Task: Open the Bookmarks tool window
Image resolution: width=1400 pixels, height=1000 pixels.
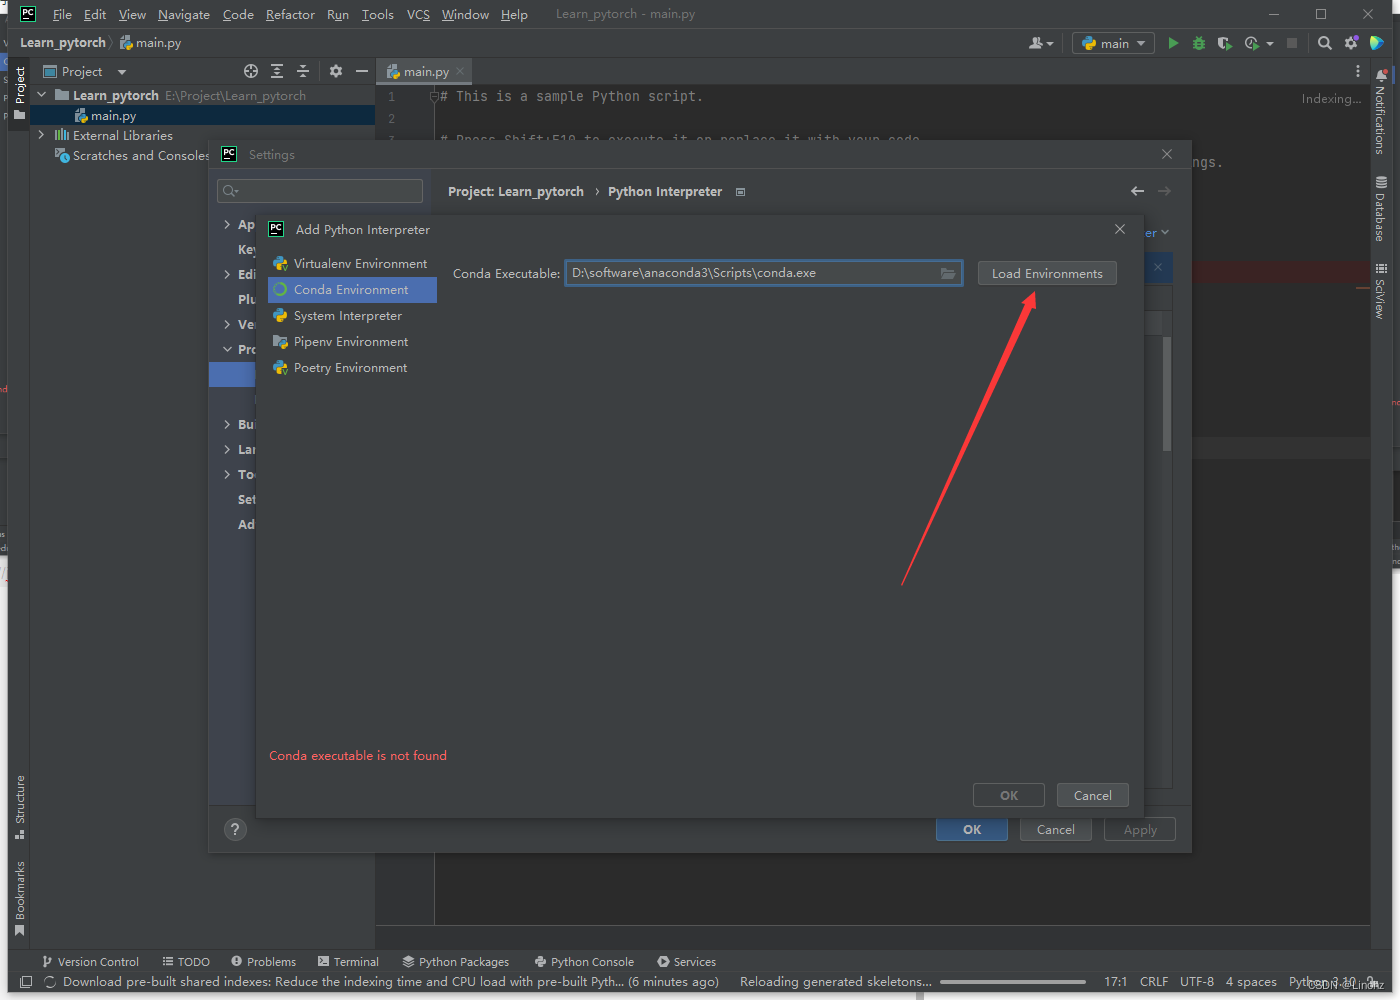Action: point(20,898)
